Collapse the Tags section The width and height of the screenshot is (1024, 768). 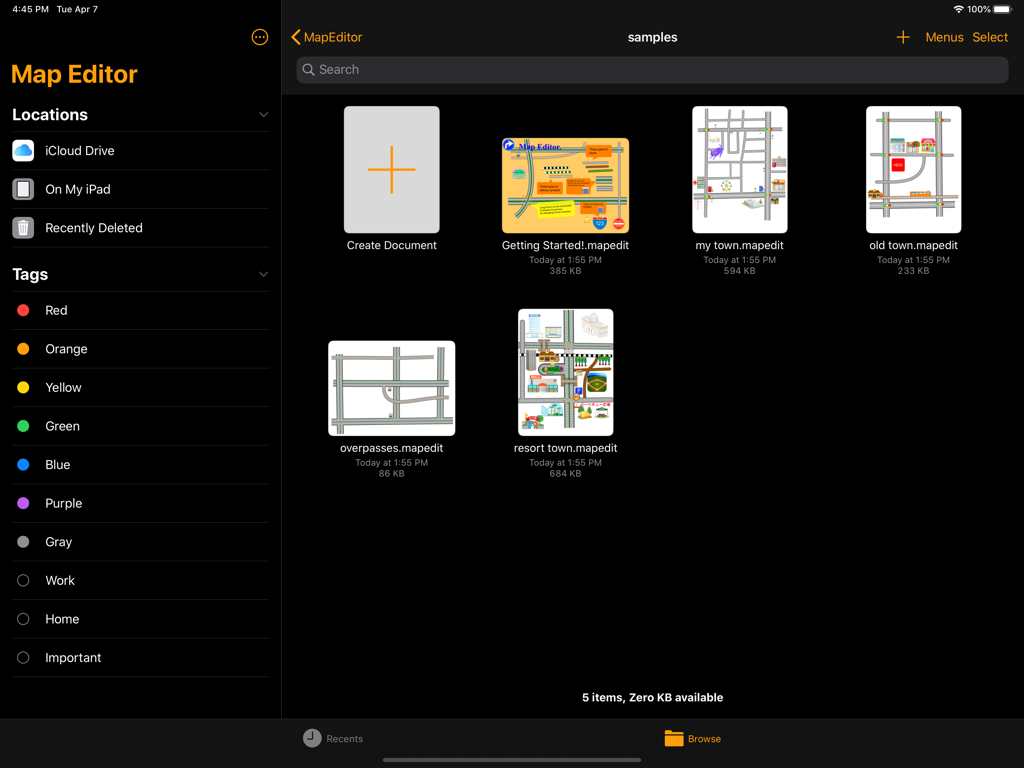point(263,273)
